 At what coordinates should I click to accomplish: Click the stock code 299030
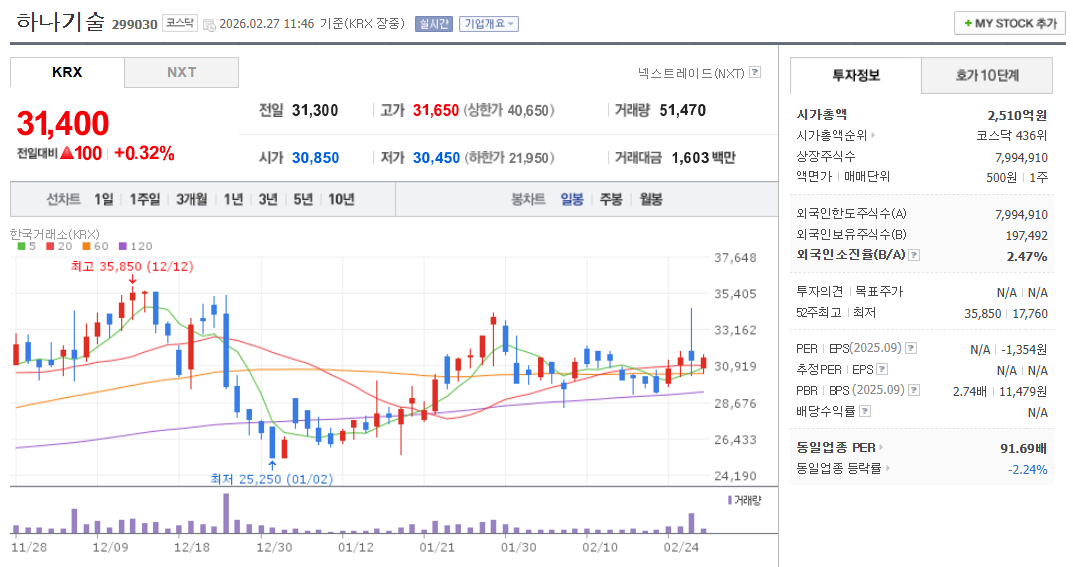134,25
